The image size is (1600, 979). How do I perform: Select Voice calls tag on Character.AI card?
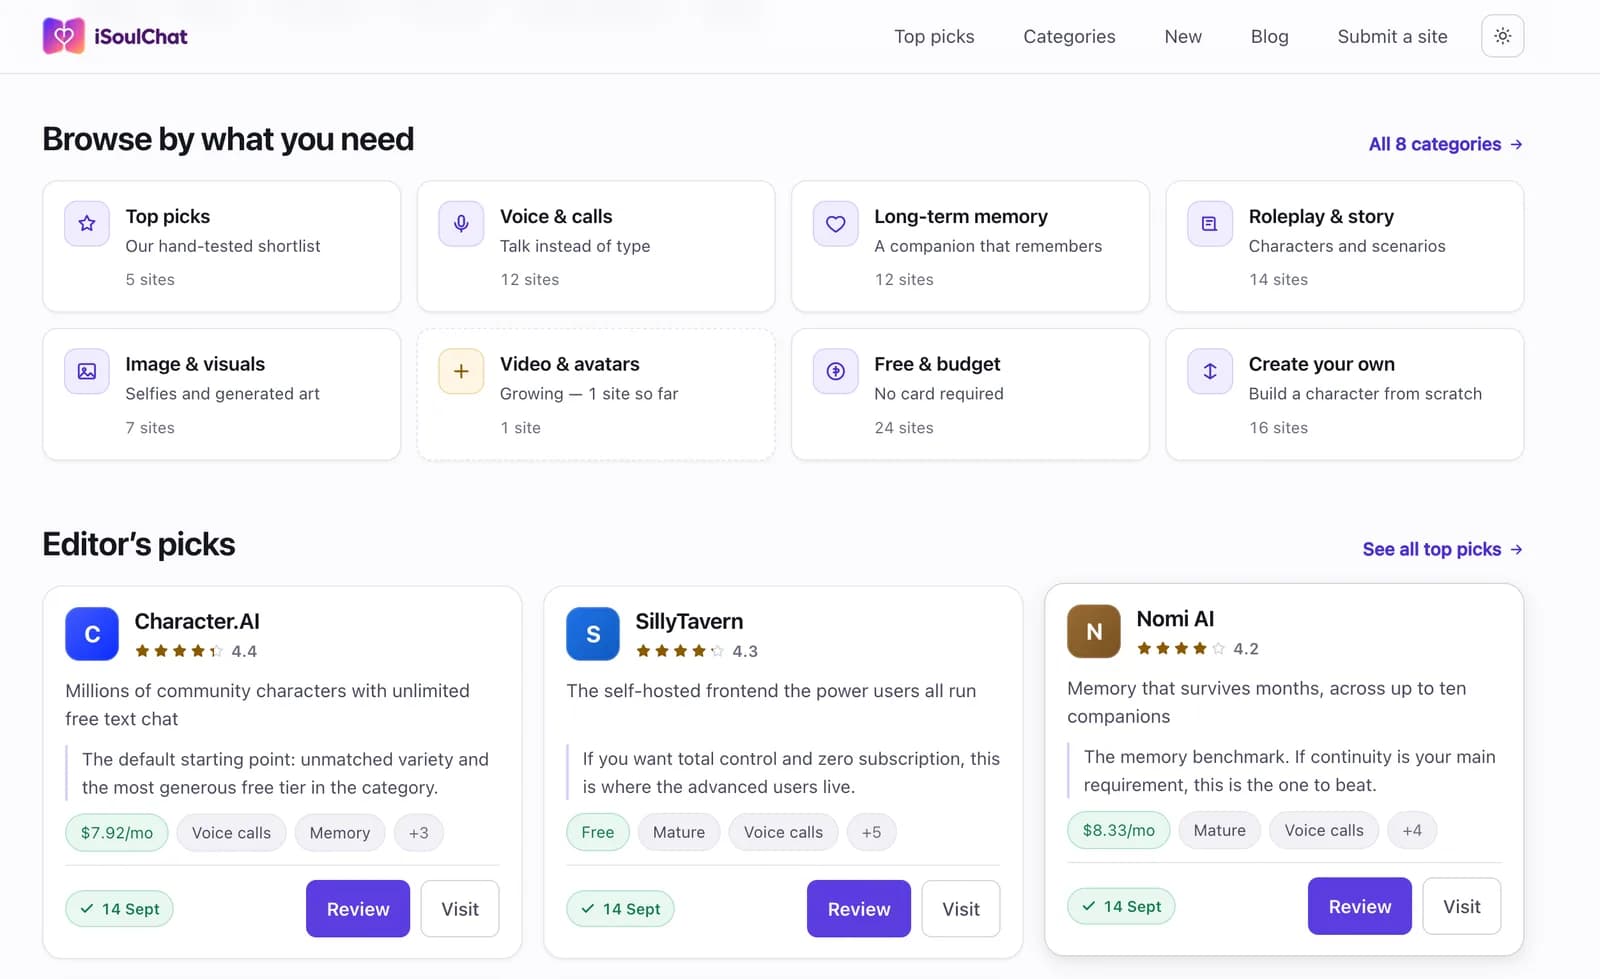231,833
